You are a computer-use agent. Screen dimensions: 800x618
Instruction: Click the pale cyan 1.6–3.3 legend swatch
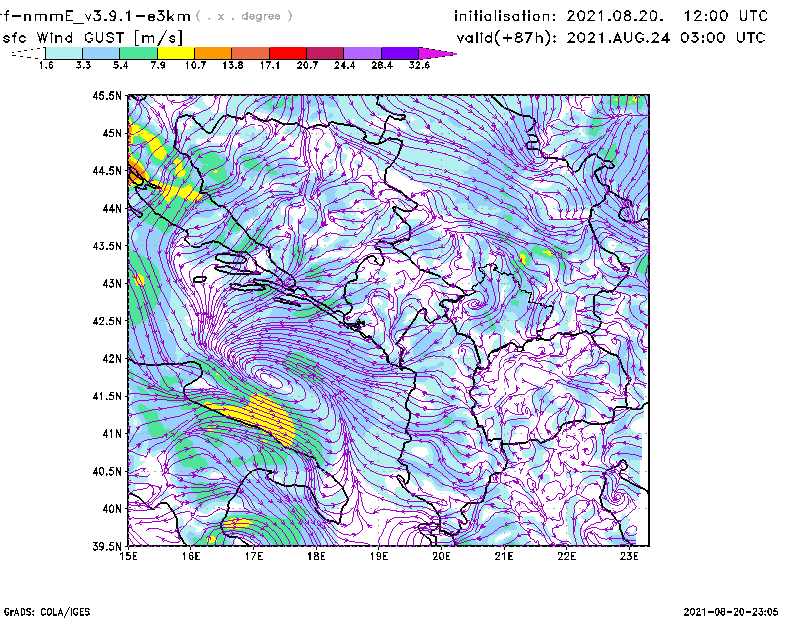click(x=64, y=53)
